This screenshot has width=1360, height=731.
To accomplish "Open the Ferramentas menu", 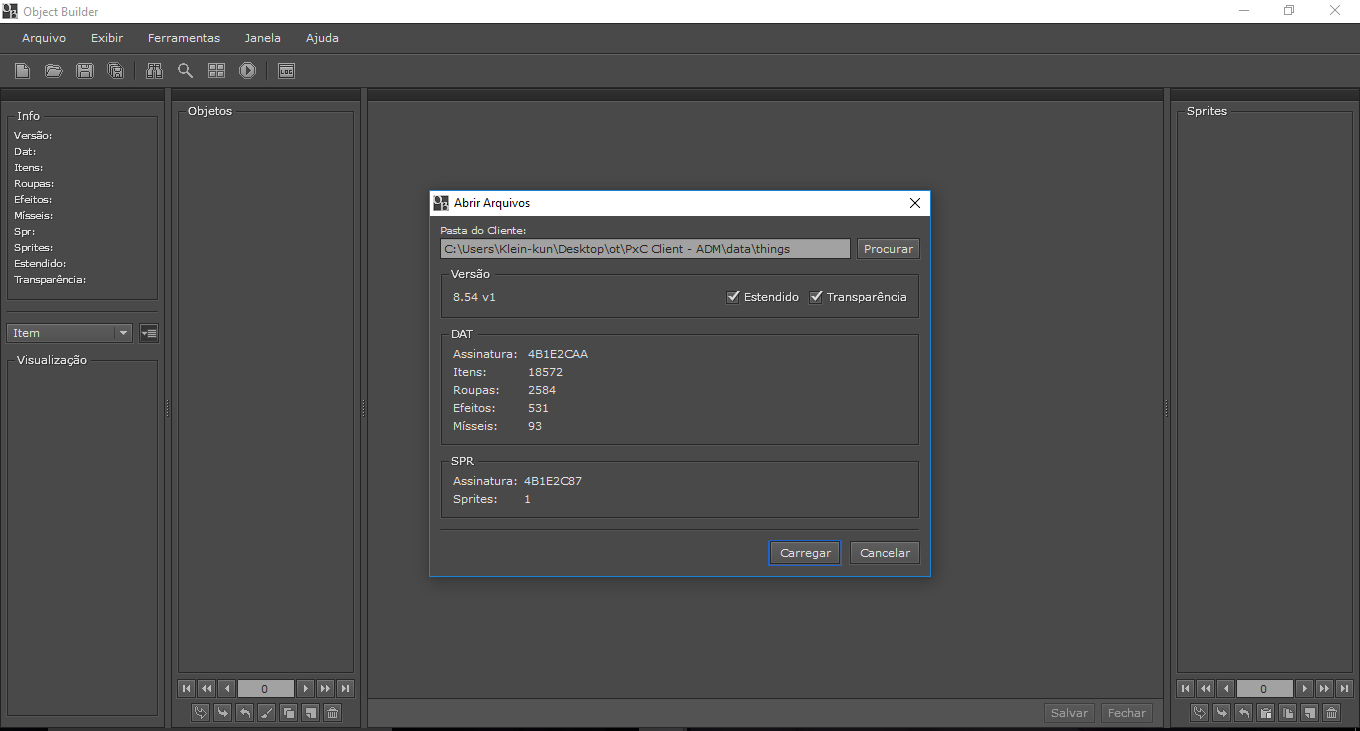I will pos(184,38).
